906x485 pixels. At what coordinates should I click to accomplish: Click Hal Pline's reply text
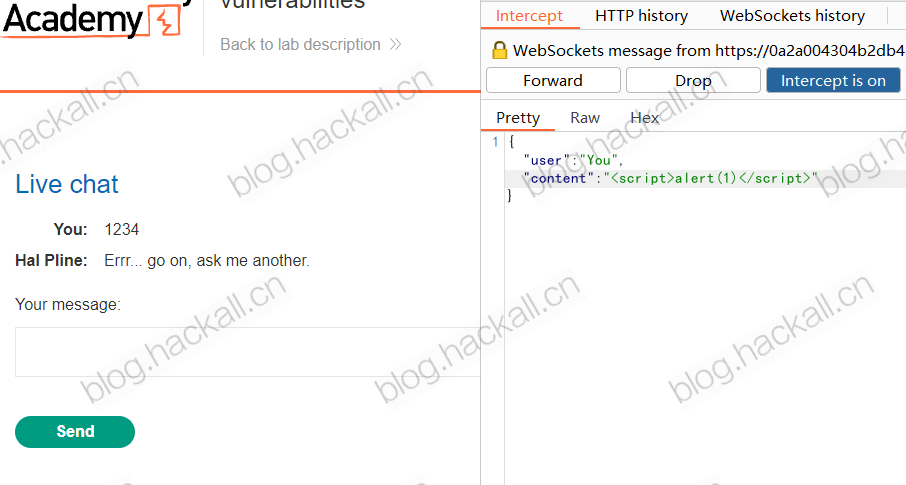[x=207, y=261]
